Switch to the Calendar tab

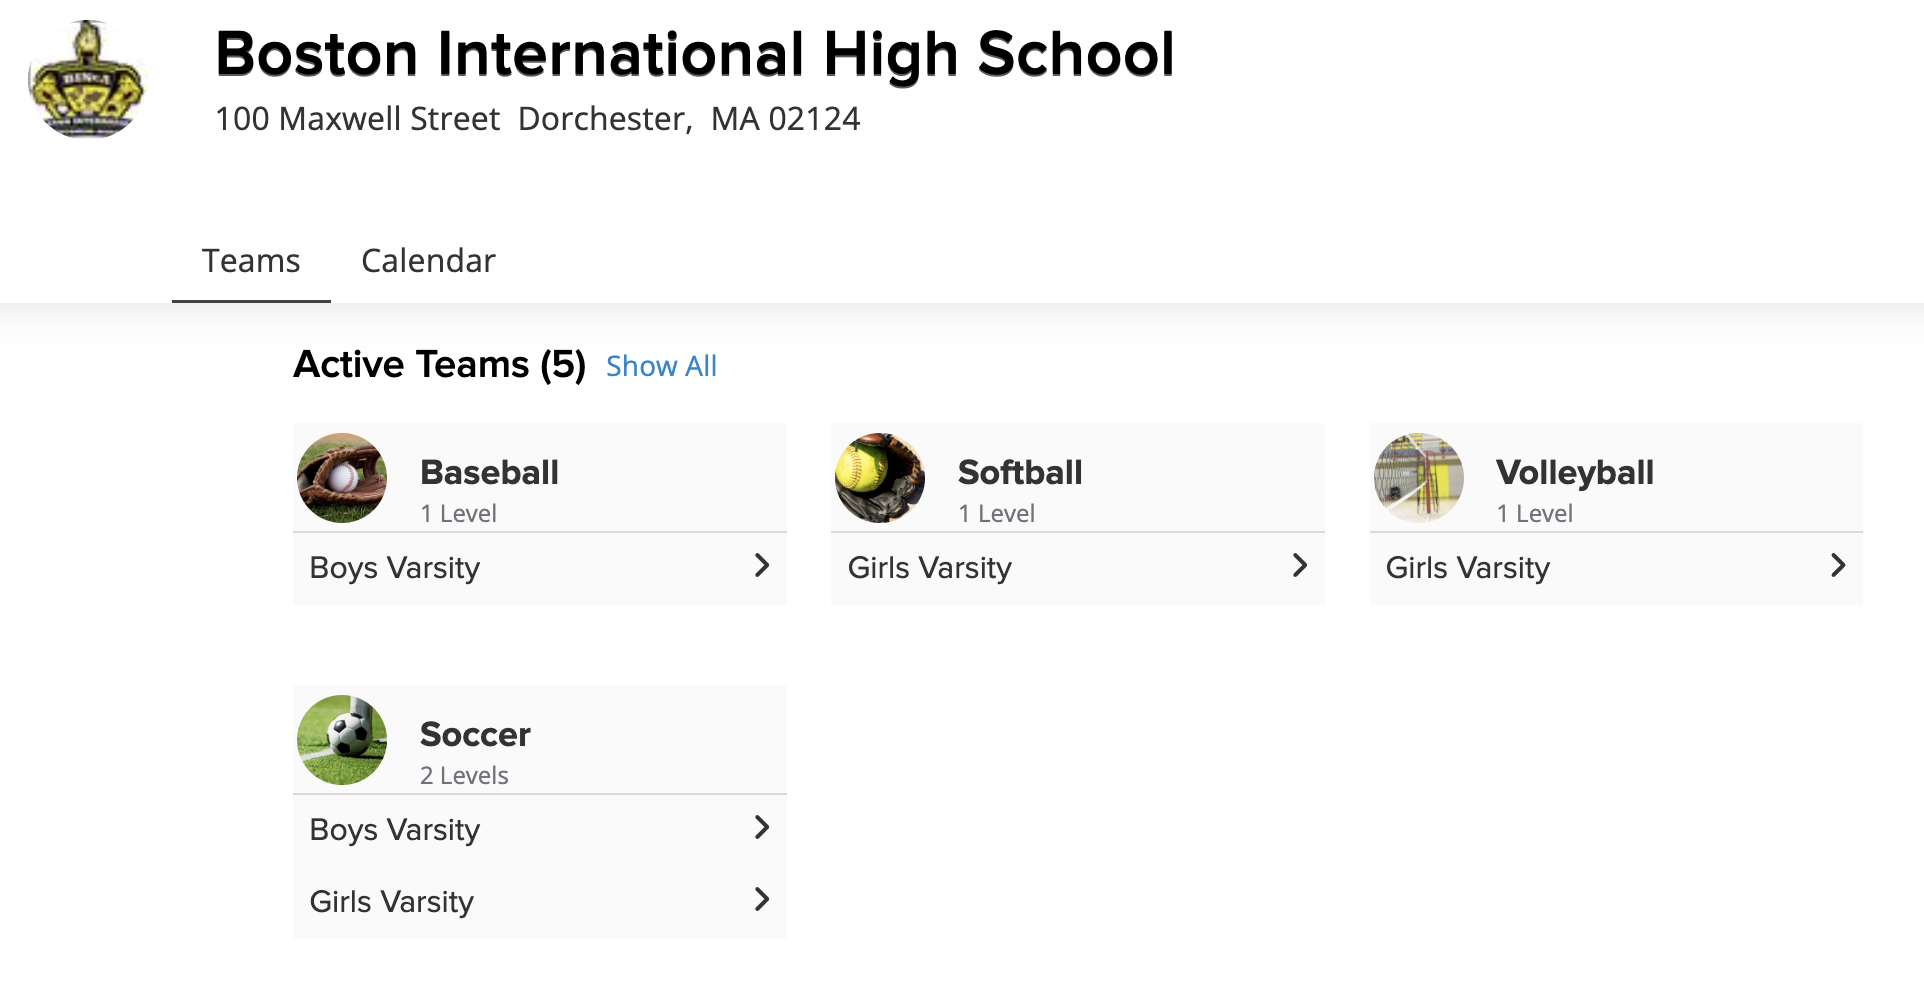(428, 261)
